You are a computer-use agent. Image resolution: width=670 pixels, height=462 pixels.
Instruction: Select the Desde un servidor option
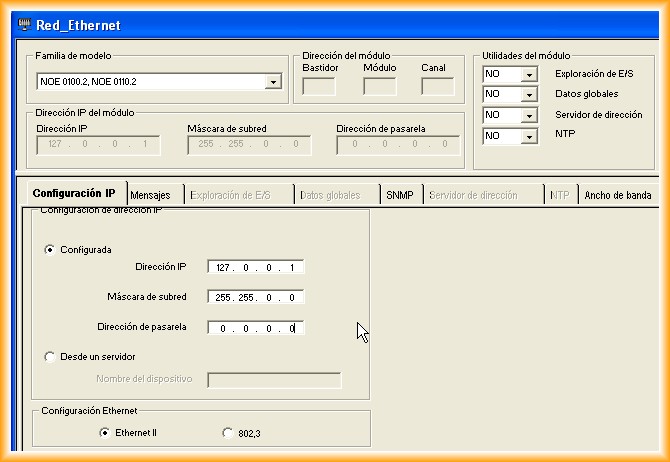50,356
